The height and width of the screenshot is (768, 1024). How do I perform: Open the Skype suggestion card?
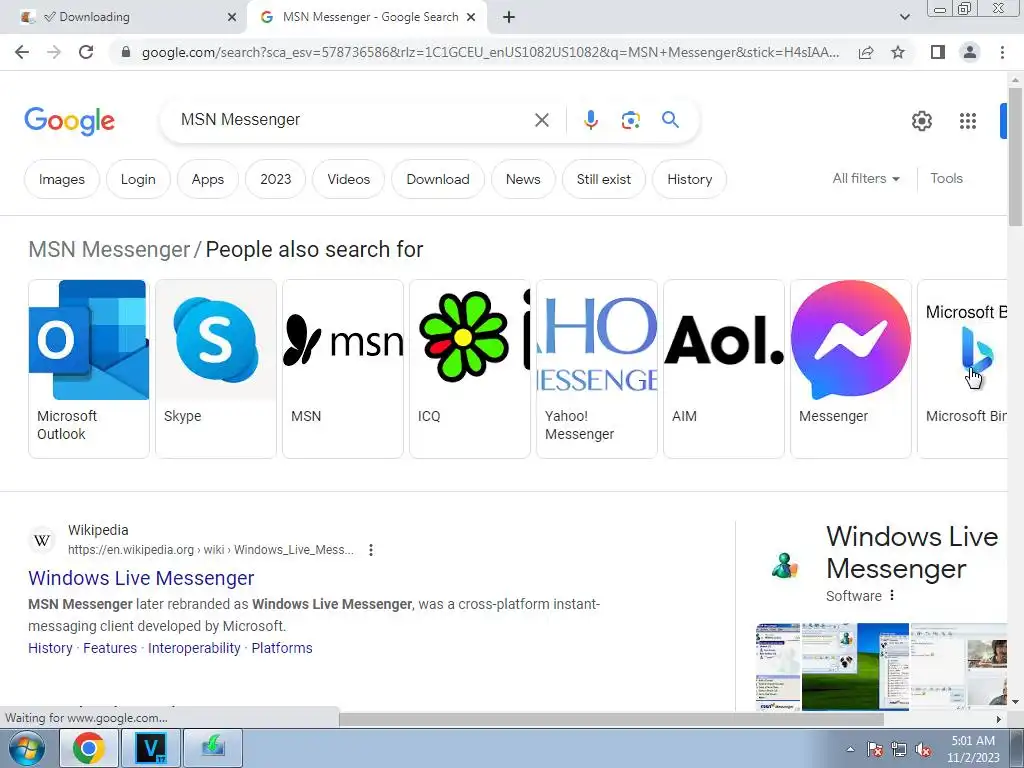(216, 369)
